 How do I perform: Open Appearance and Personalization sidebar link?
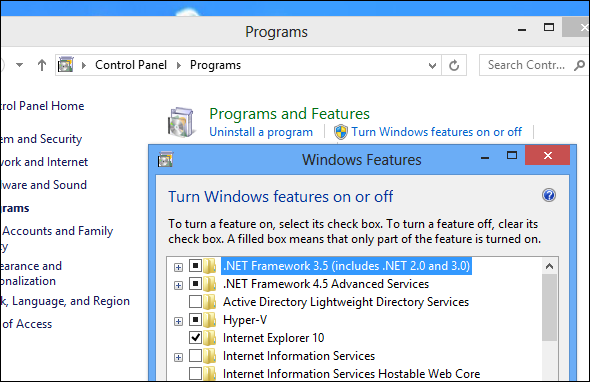[31, 273]
